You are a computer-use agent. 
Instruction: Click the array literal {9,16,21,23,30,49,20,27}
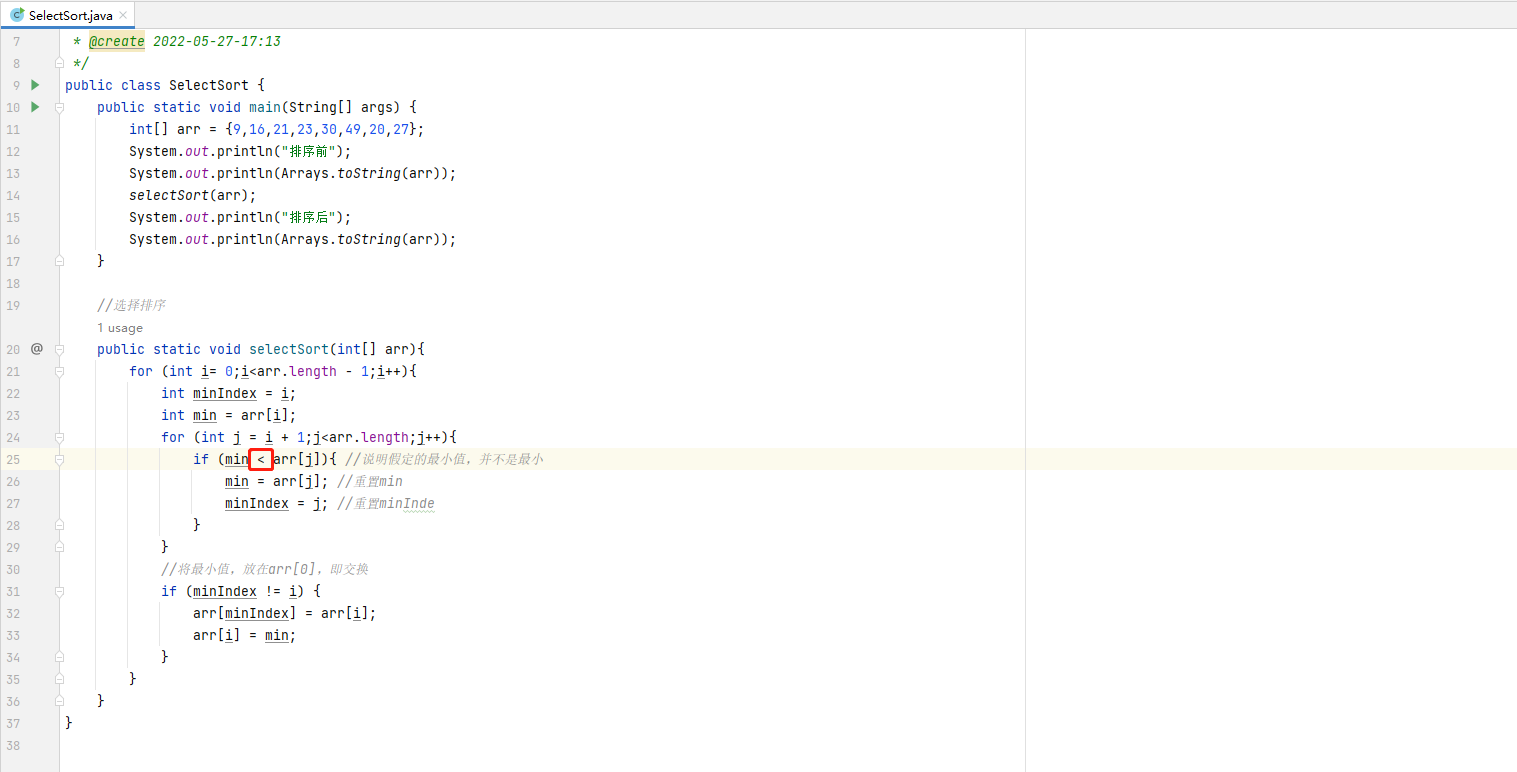pos(321,129)
